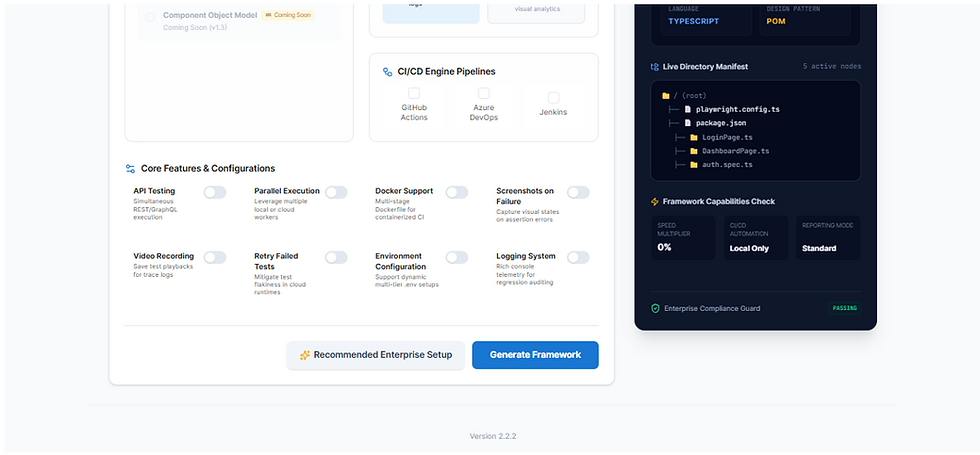980x455 pixels.
Task: Click the visual analytics card
Action: pos(536,14)
